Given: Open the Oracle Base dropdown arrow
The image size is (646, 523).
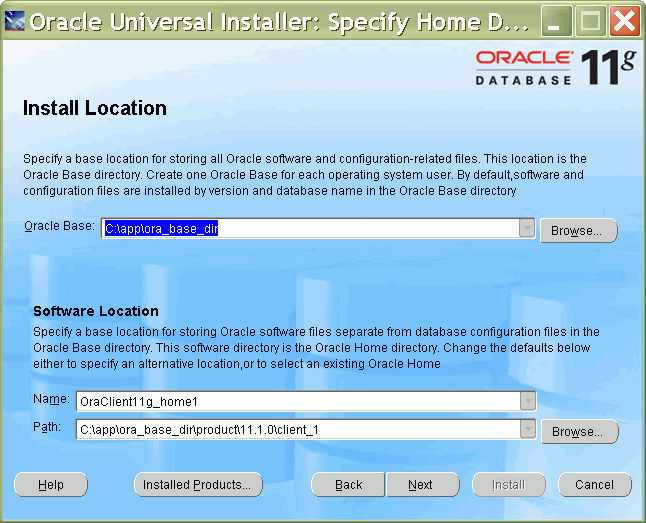Looking at the screenshot, I should [527, 228].
